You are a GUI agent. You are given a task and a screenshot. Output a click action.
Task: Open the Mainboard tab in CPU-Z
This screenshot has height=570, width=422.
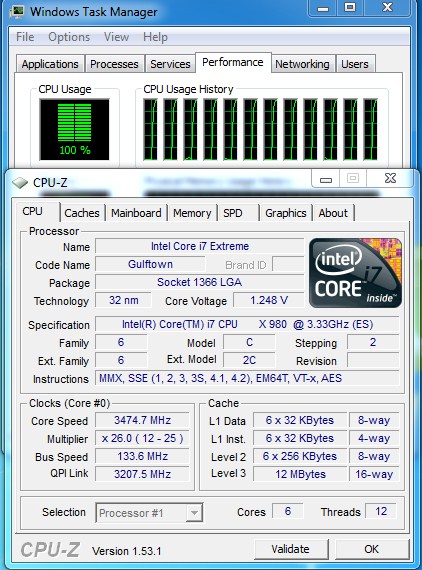[x=136, y=213]
